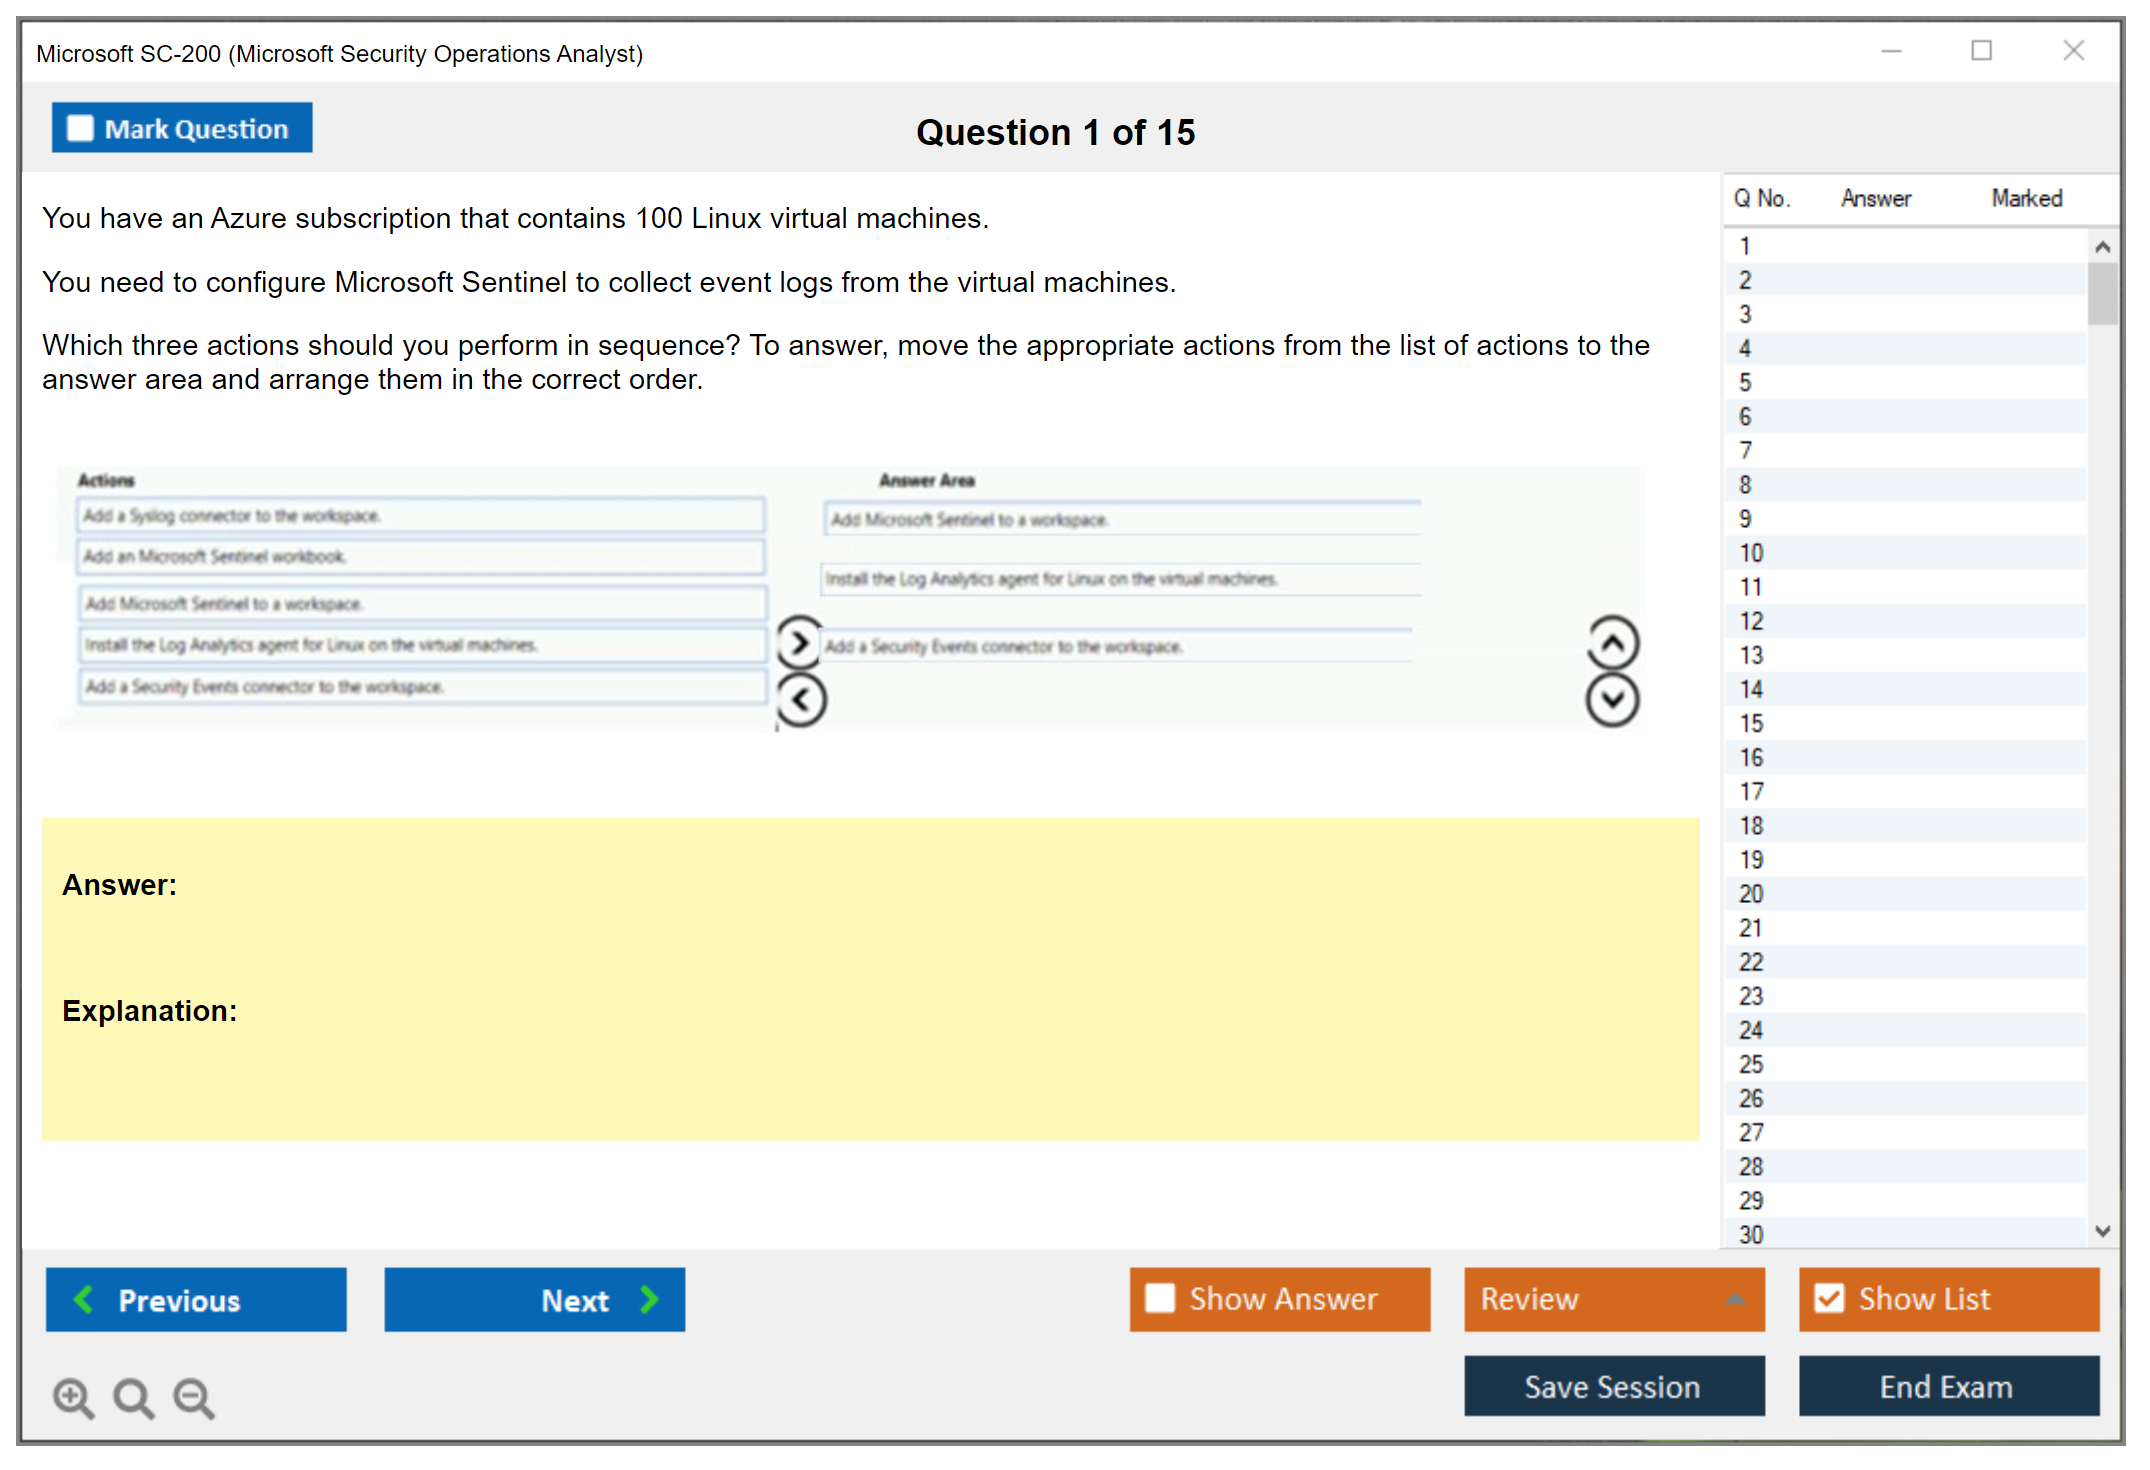Click move up arrow in answer area
This screenshot has width=2150, height=1470.
pyautogui.click(x=1612, y=643)
